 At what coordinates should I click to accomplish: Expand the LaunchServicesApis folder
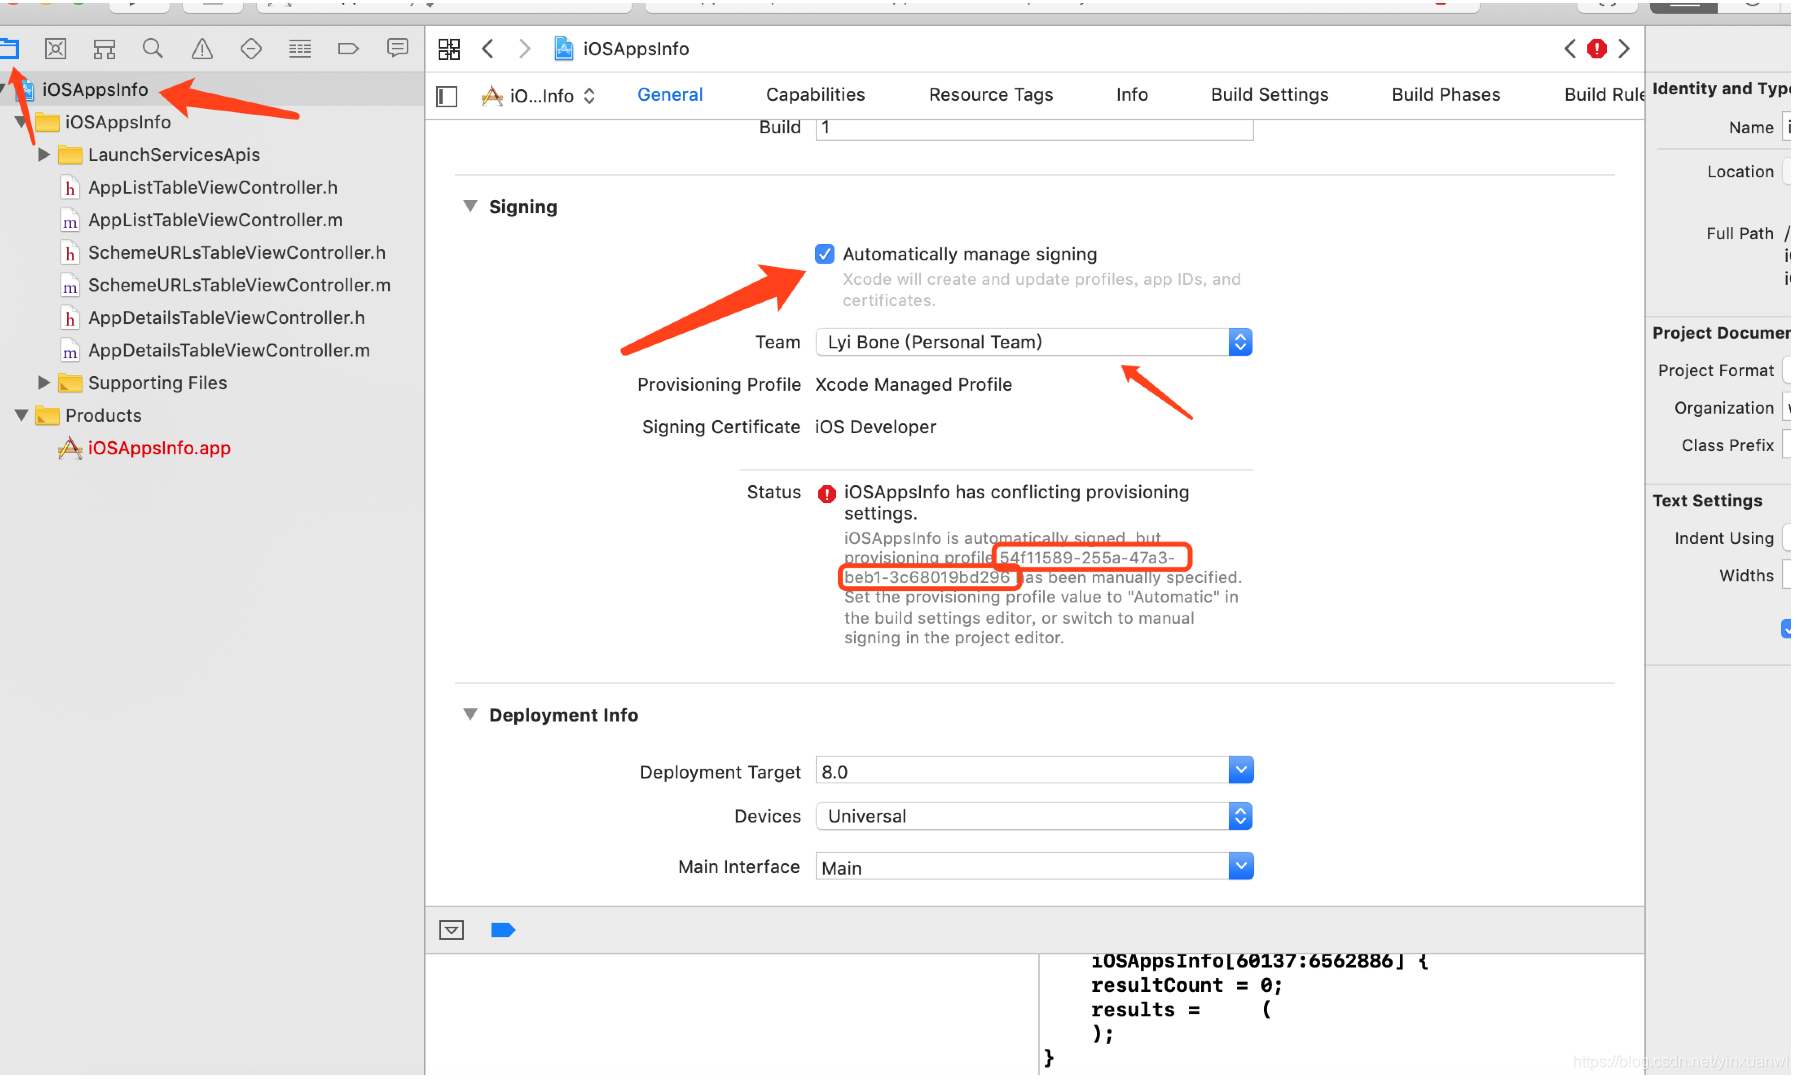point(43,154)
